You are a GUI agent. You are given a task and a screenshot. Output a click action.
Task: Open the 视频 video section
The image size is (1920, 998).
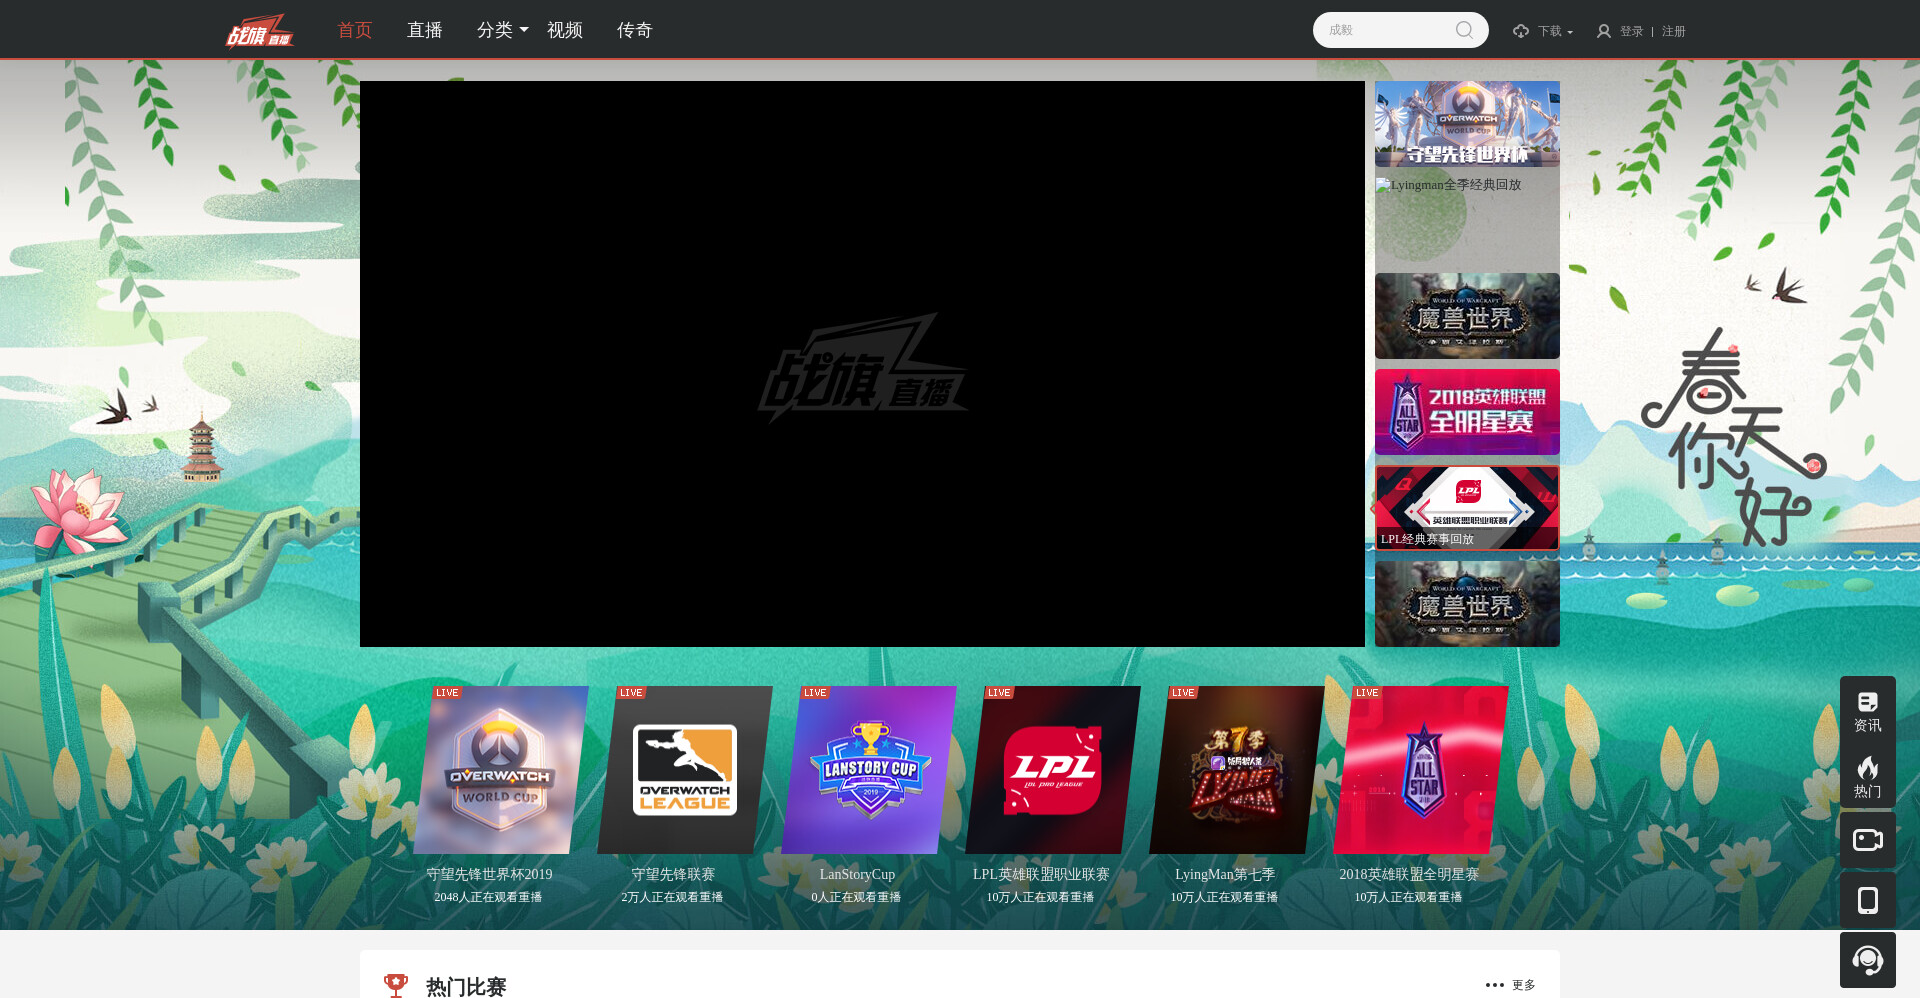coord(565,30)
